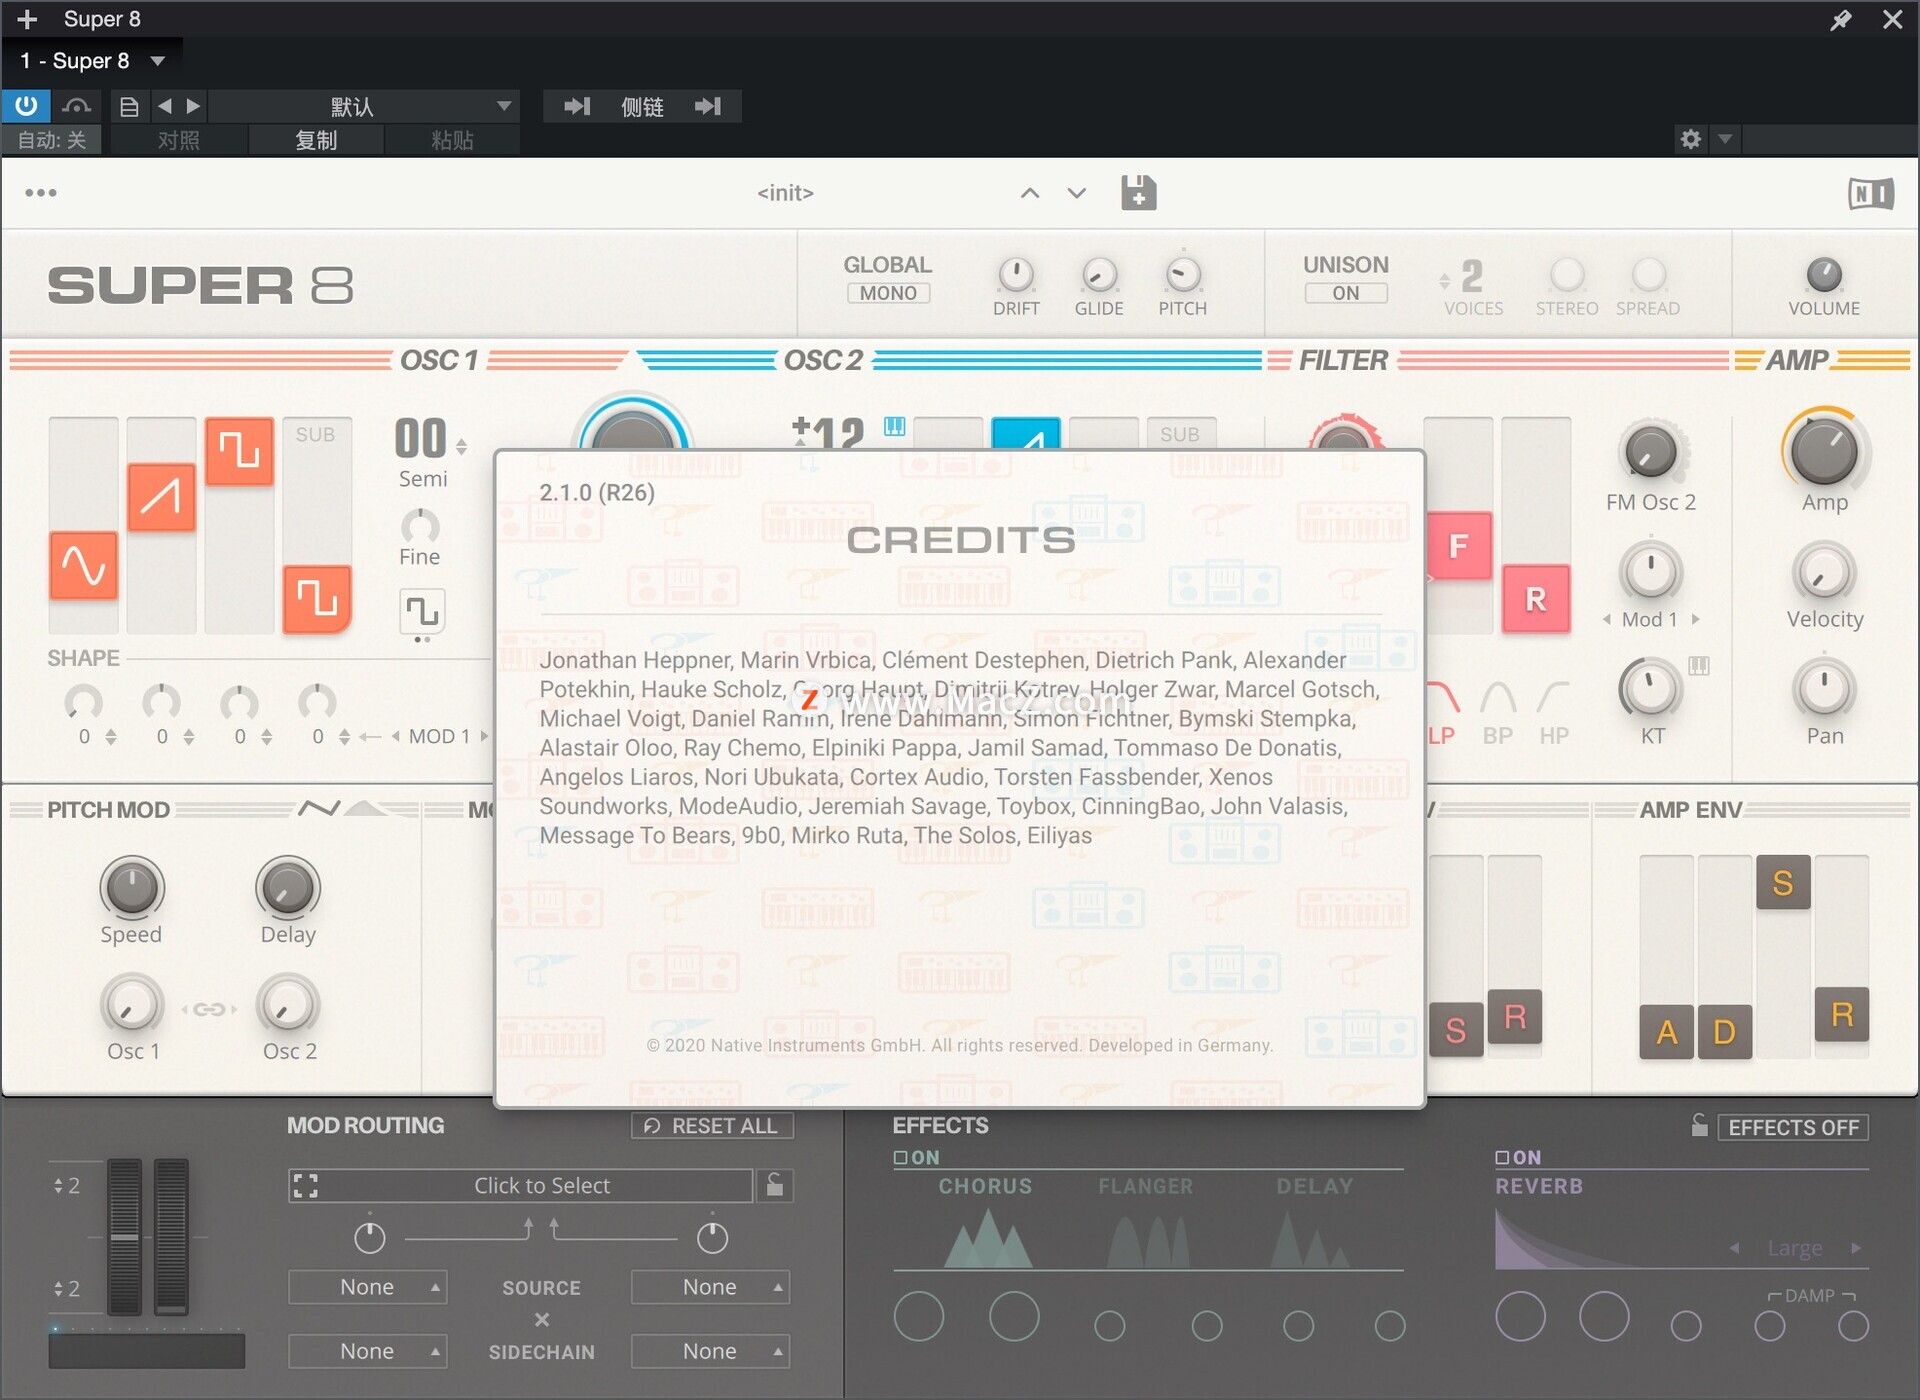
Task: Click the pulse-shape icon below Fine
Action: [422, 611]
